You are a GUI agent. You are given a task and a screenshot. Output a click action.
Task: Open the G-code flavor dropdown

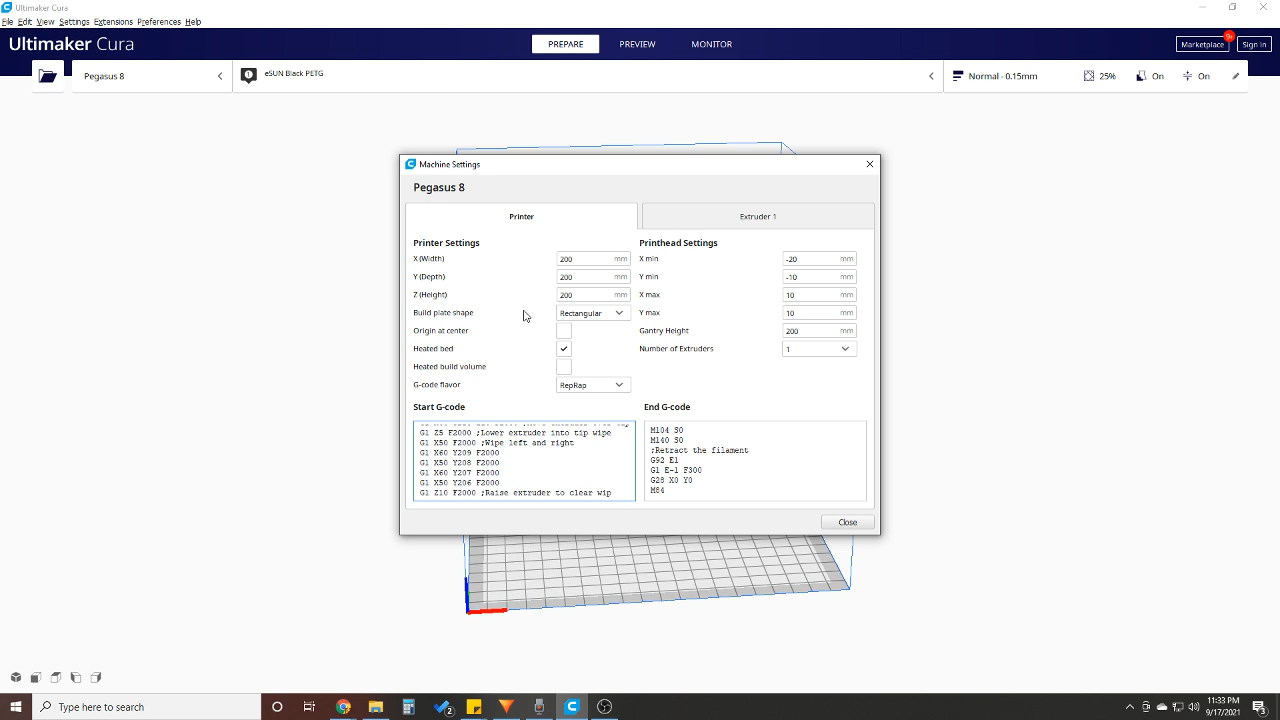point(593,385)
